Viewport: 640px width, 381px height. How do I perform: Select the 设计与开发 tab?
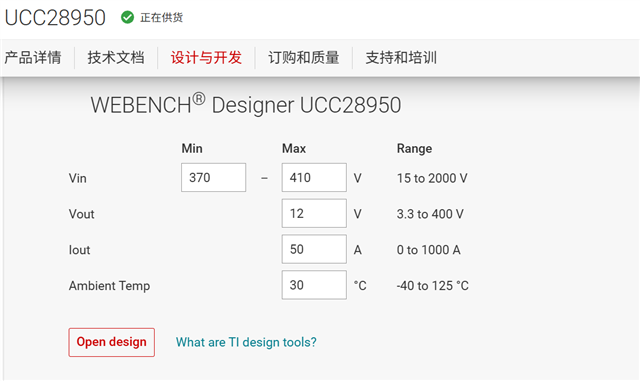(x=206, y=58)
